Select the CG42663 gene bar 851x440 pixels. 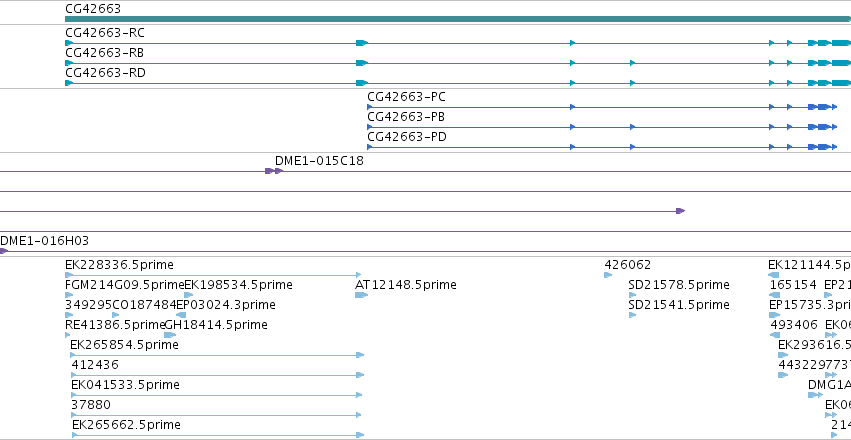458,19
